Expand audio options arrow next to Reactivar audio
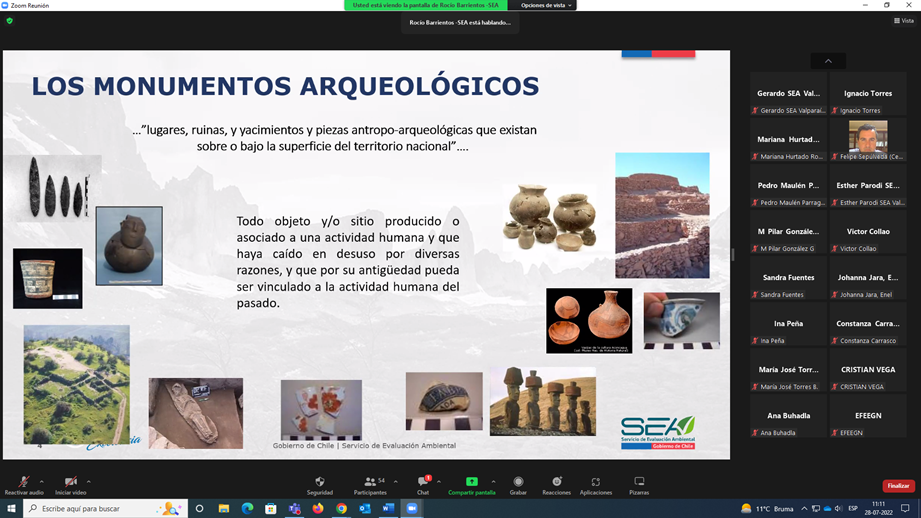Screen dimensions: 921x518 coord(41,481)
